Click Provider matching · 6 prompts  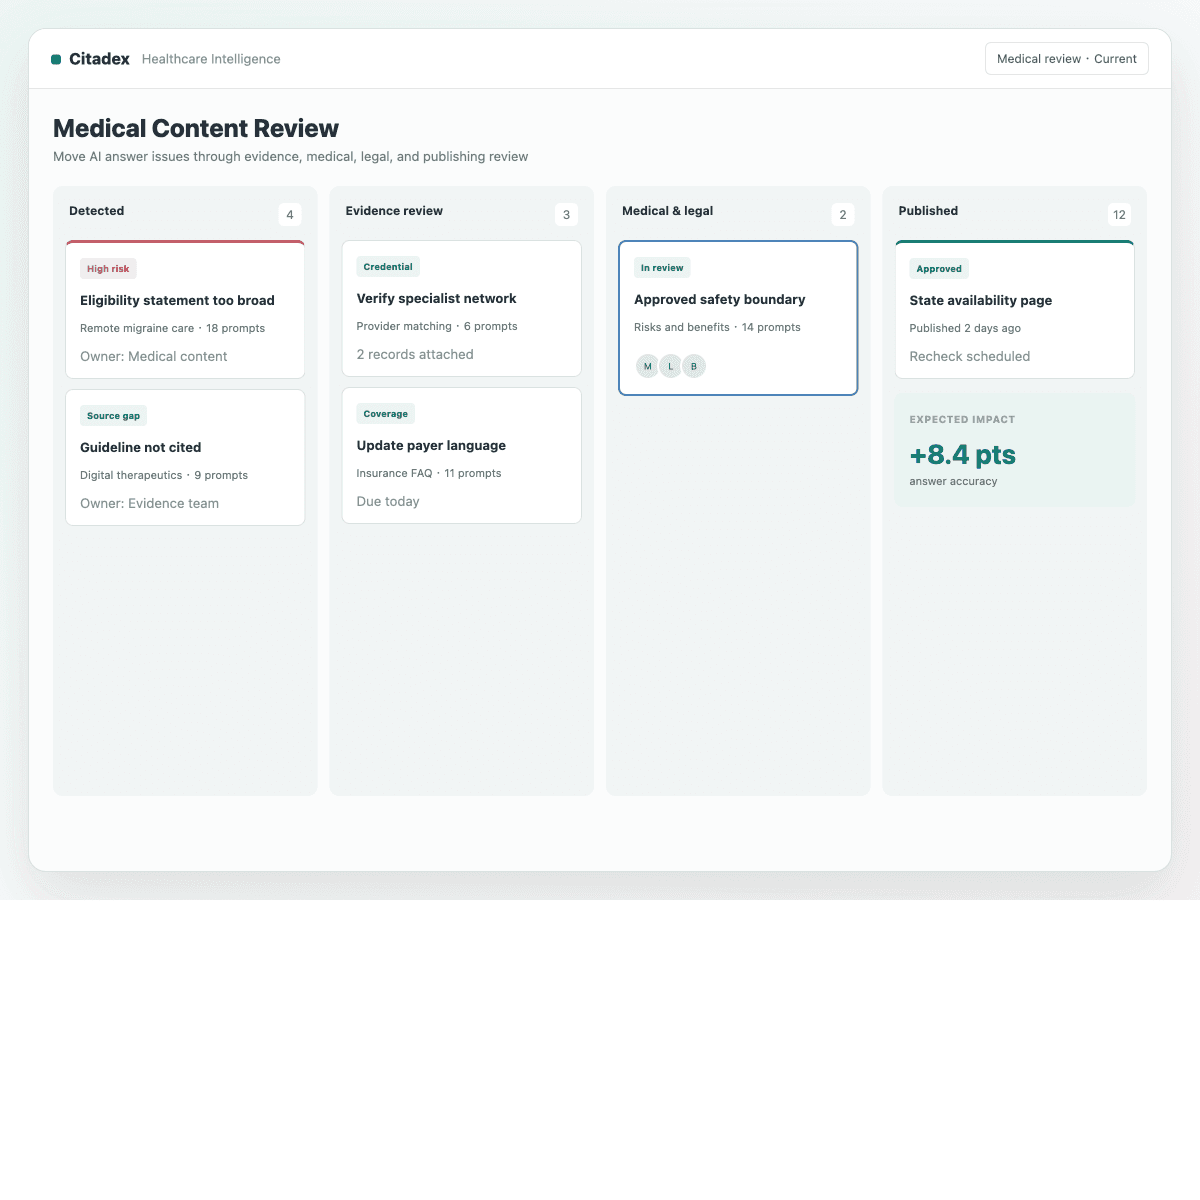click(x=437, y=326)
